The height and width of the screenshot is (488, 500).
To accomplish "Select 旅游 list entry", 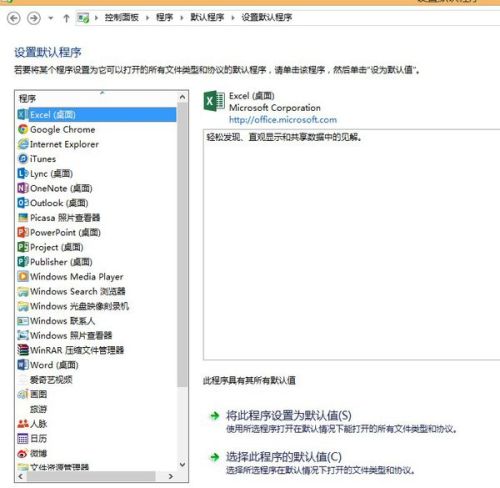I will point(38,409).
